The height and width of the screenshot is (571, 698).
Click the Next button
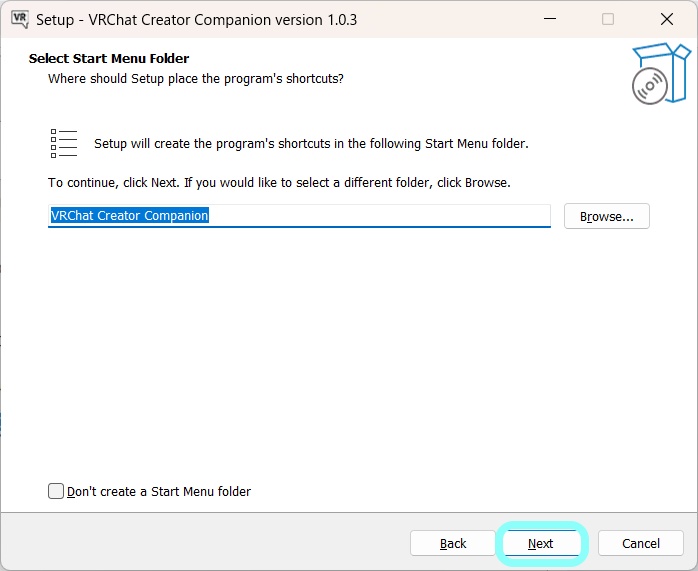pos(541,543)
